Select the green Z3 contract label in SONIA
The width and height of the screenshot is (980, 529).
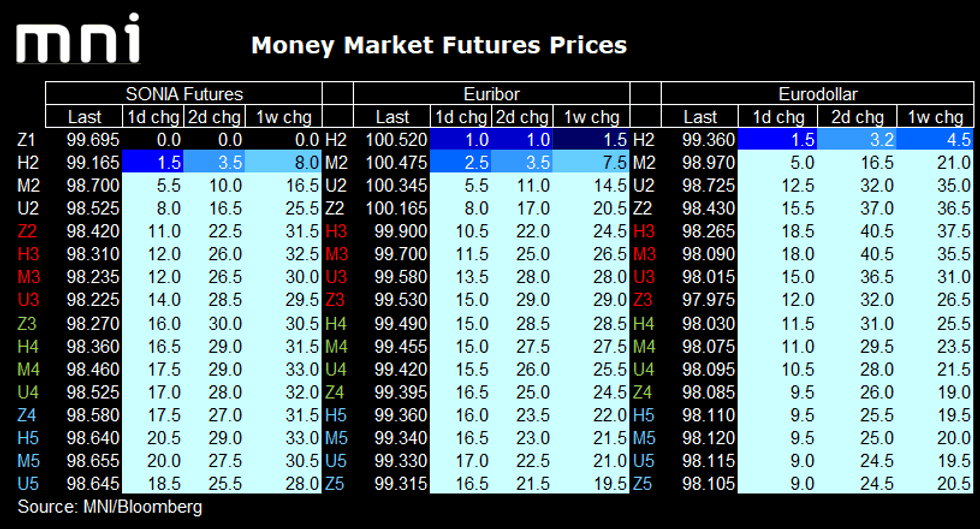[27, 323]
